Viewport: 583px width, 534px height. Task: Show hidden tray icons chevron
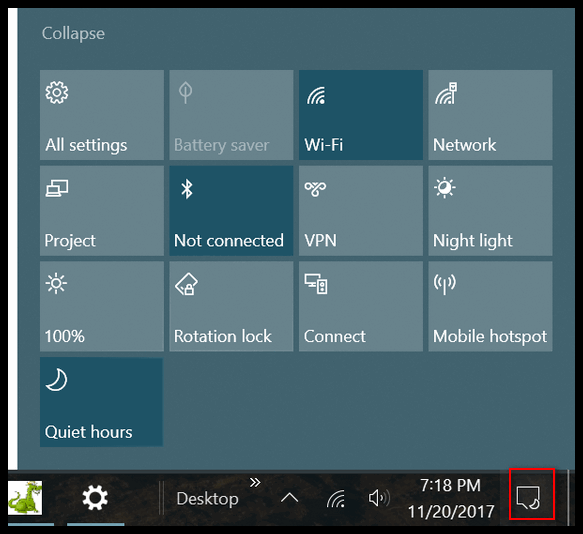pos(290,498)
